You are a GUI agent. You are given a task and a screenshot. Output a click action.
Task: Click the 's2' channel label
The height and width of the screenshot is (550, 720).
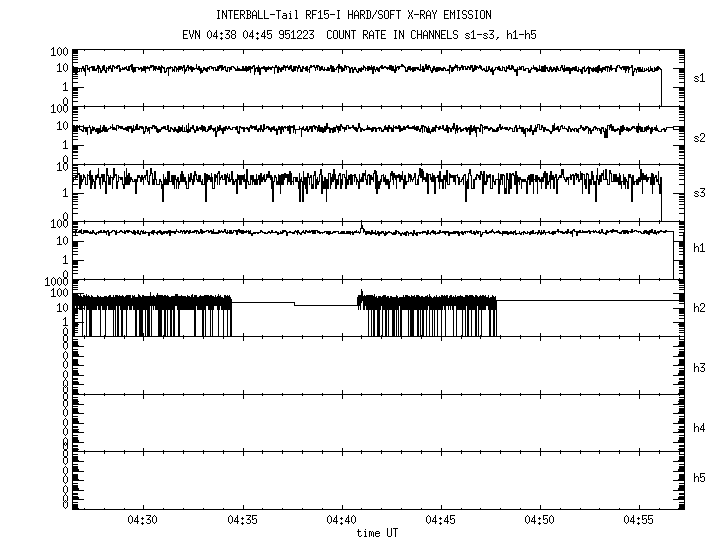pos(699,138)
